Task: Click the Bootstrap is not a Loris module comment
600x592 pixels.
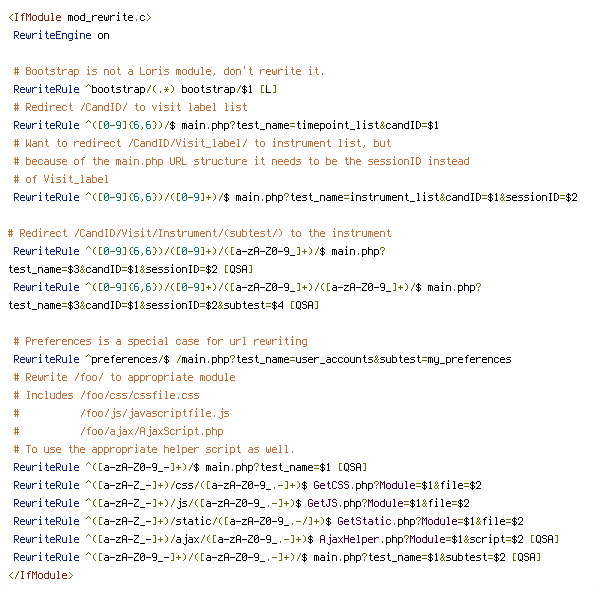Action: [169, 72]
